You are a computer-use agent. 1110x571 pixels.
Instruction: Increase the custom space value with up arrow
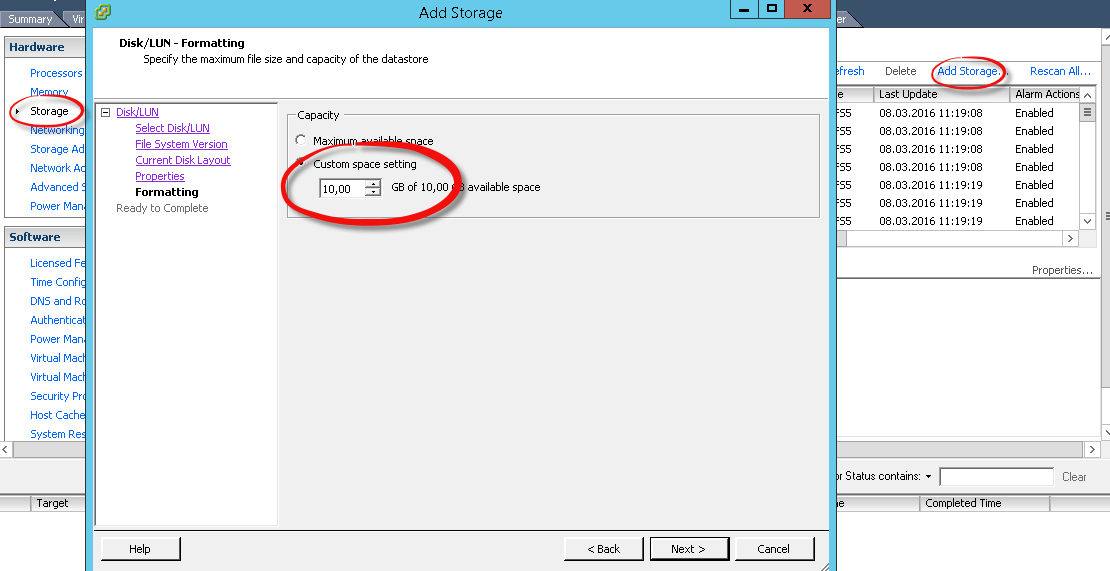(372, 184)
